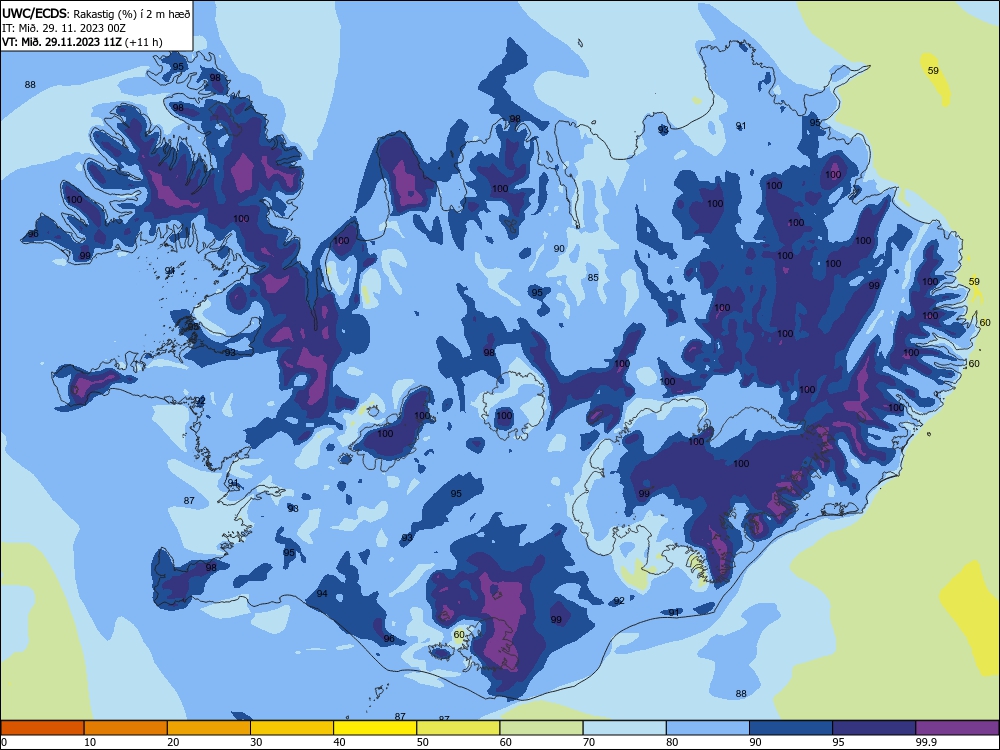Pick the amber 30–40 legend swatch

[292, 728]
